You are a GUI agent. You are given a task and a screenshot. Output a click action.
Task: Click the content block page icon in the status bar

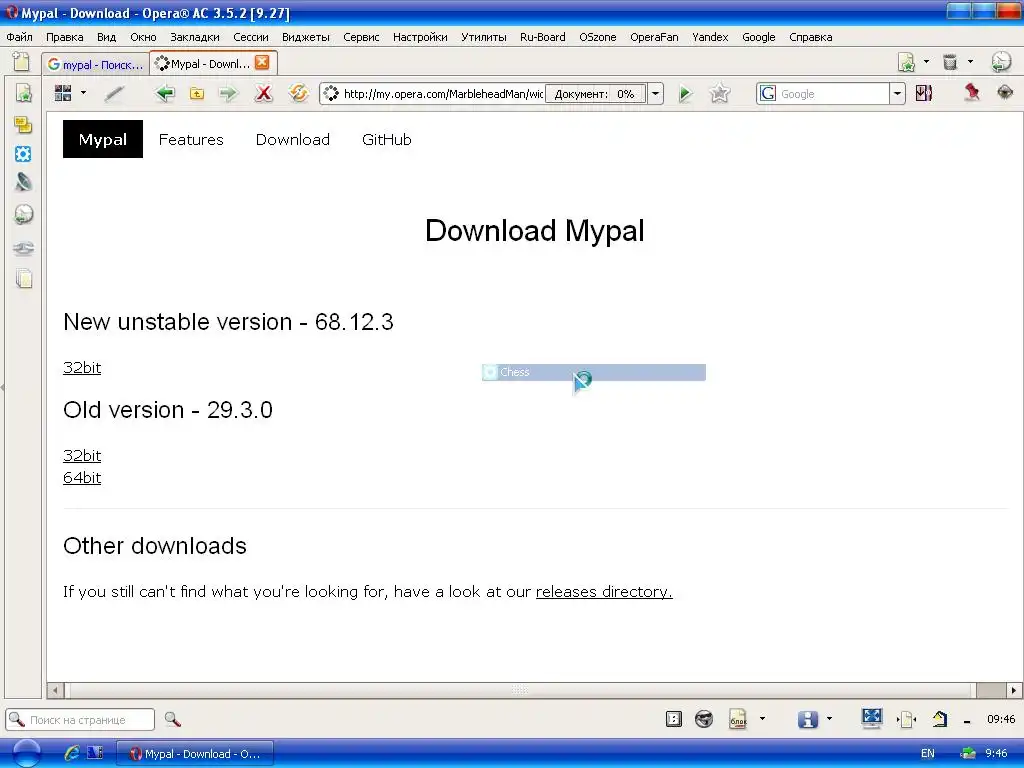pyautogui.click(x=737, y=719)
